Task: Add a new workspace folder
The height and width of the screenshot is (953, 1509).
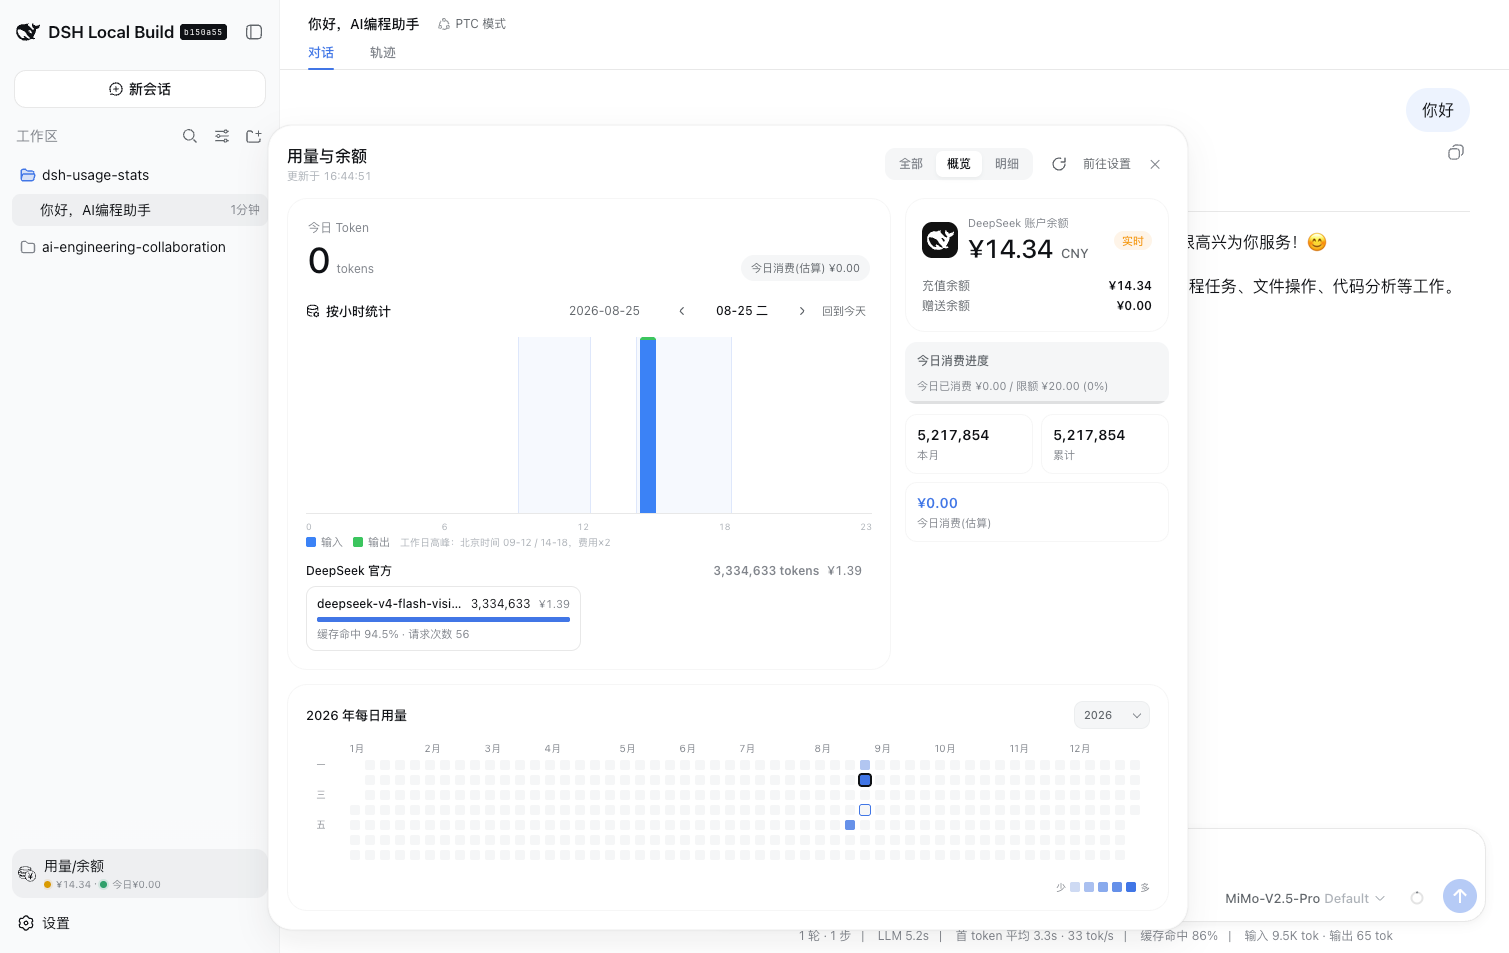Action: (x=254, y=136)
